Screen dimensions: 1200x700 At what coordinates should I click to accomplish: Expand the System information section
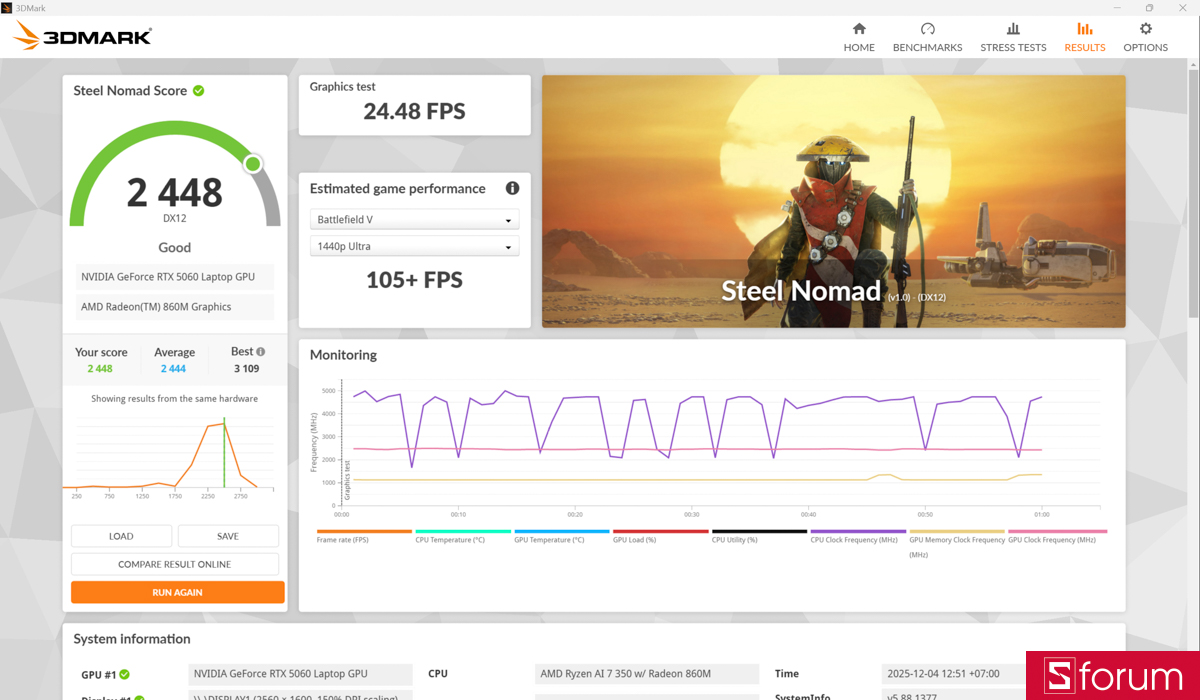pos(131,639)
